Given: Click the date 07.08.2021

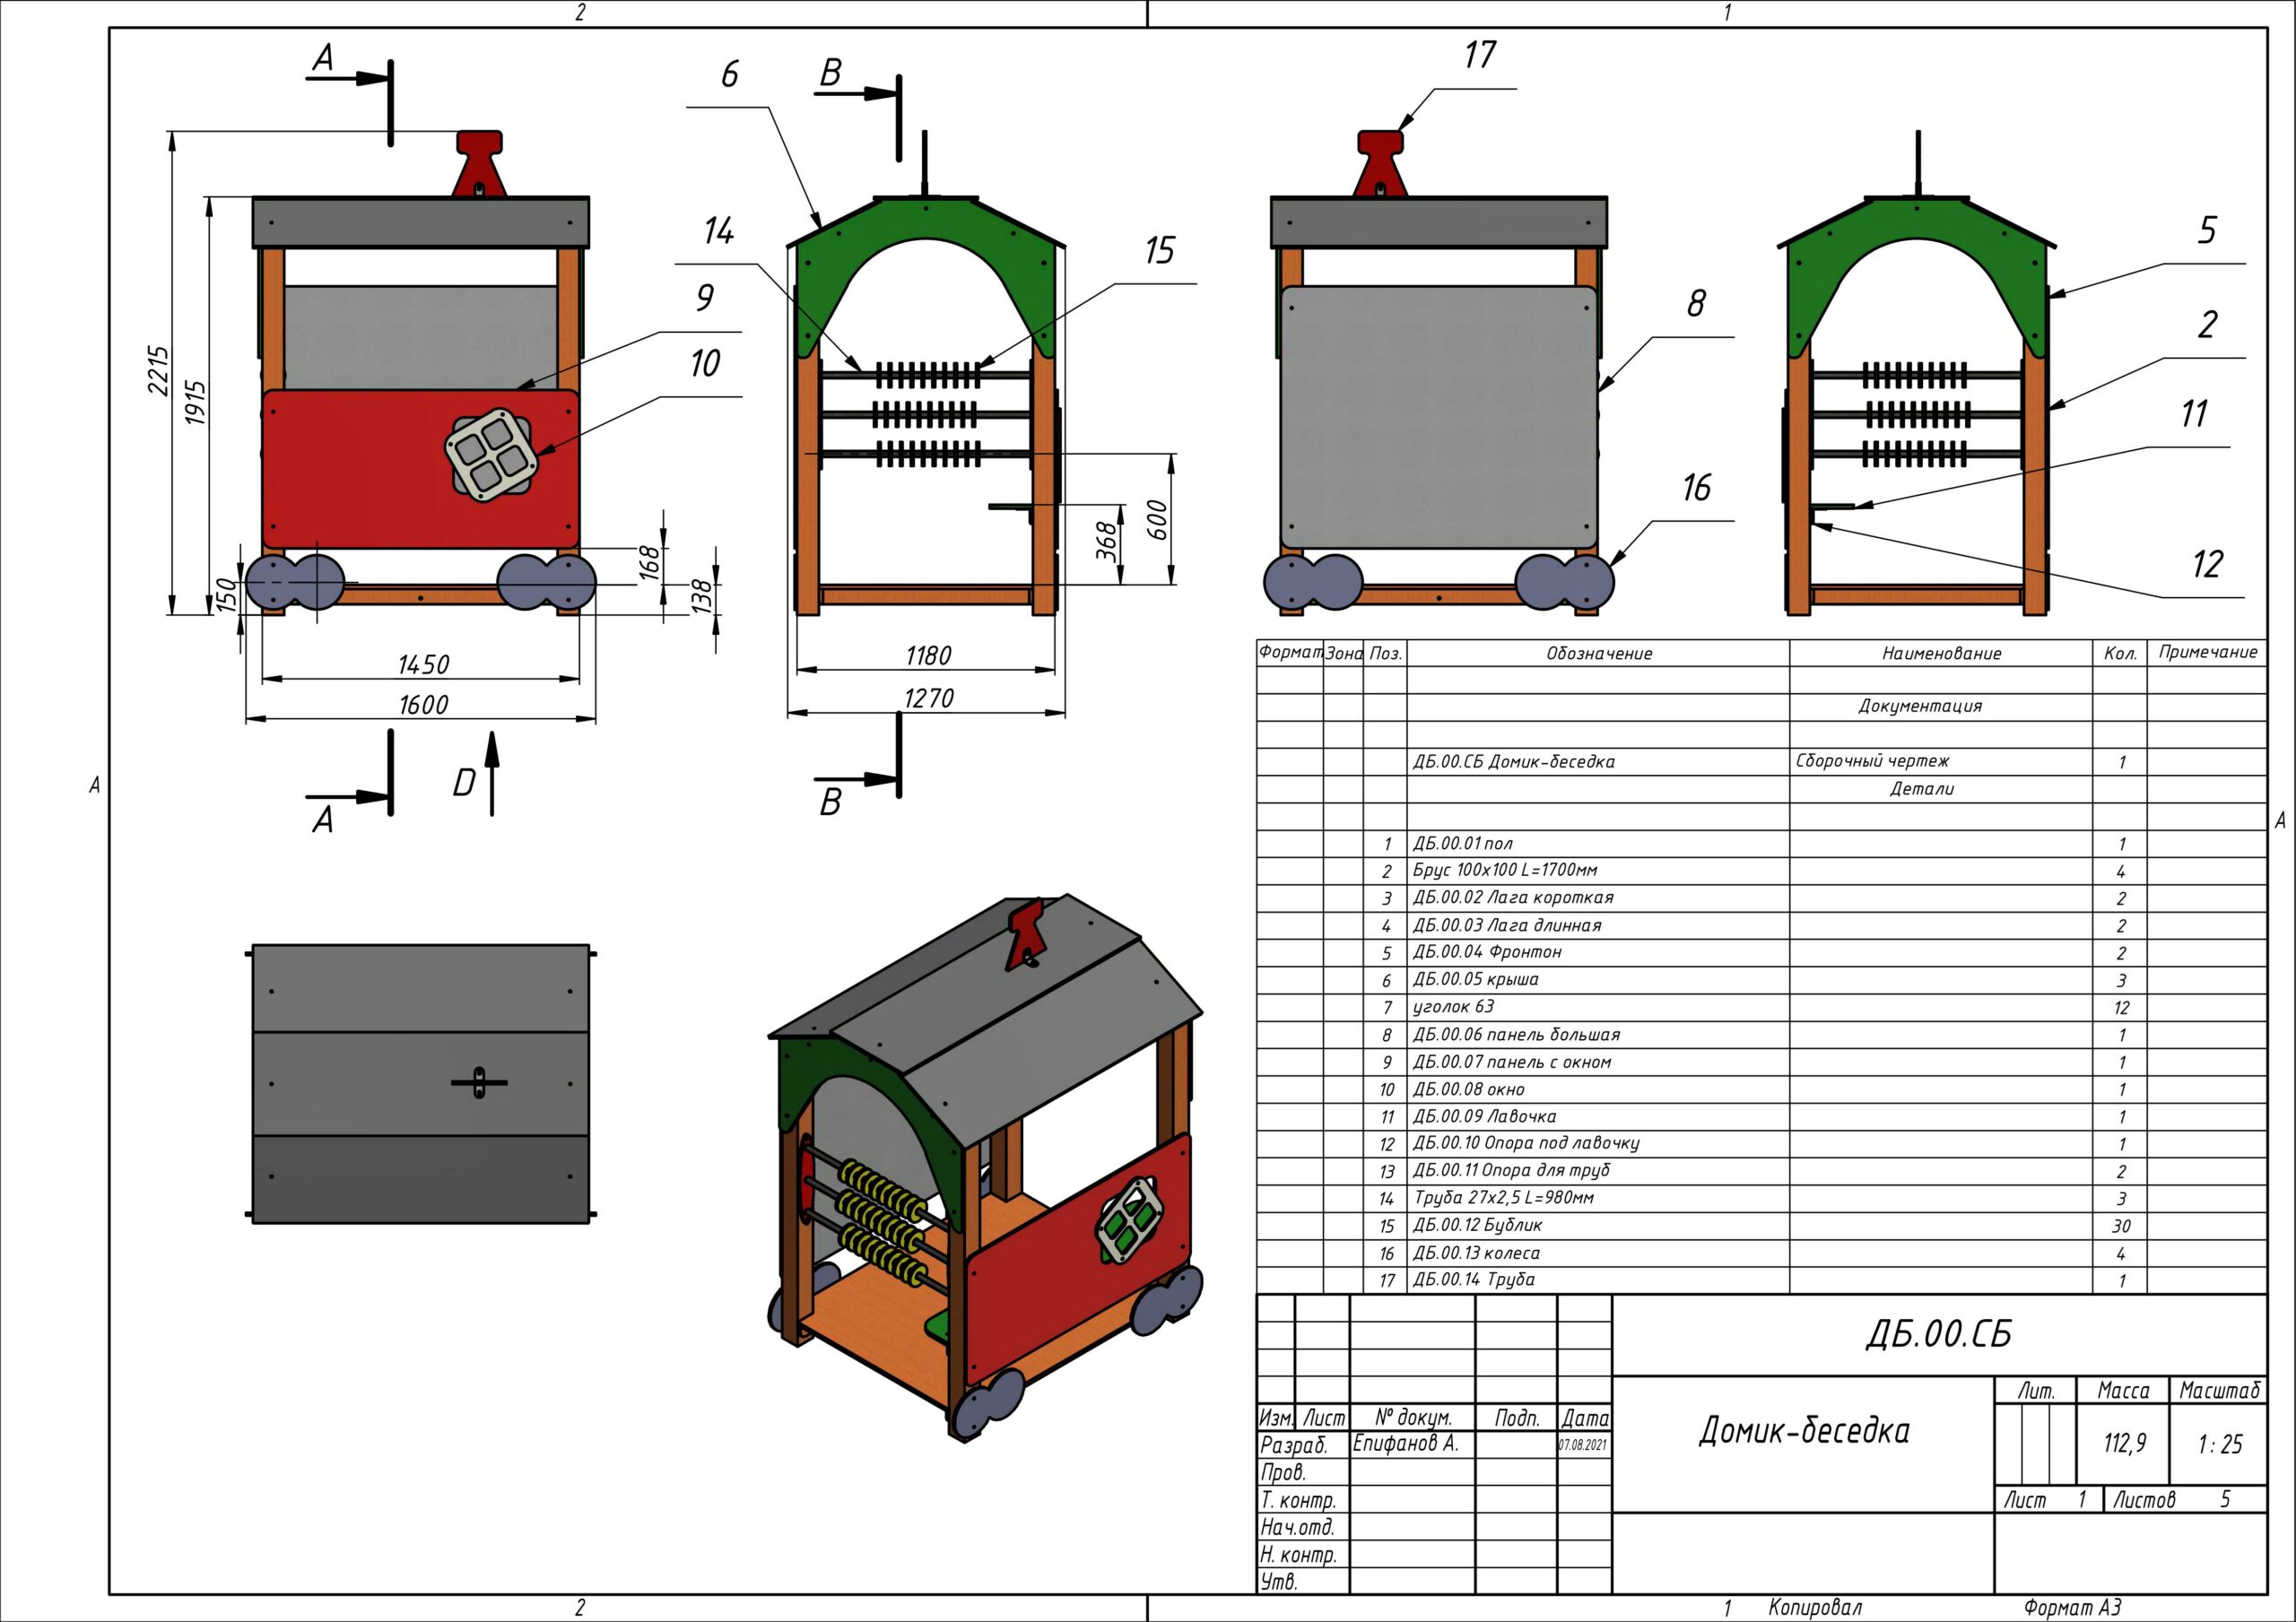Looking at the screenshot, I should click(x=1584, y=1445).
